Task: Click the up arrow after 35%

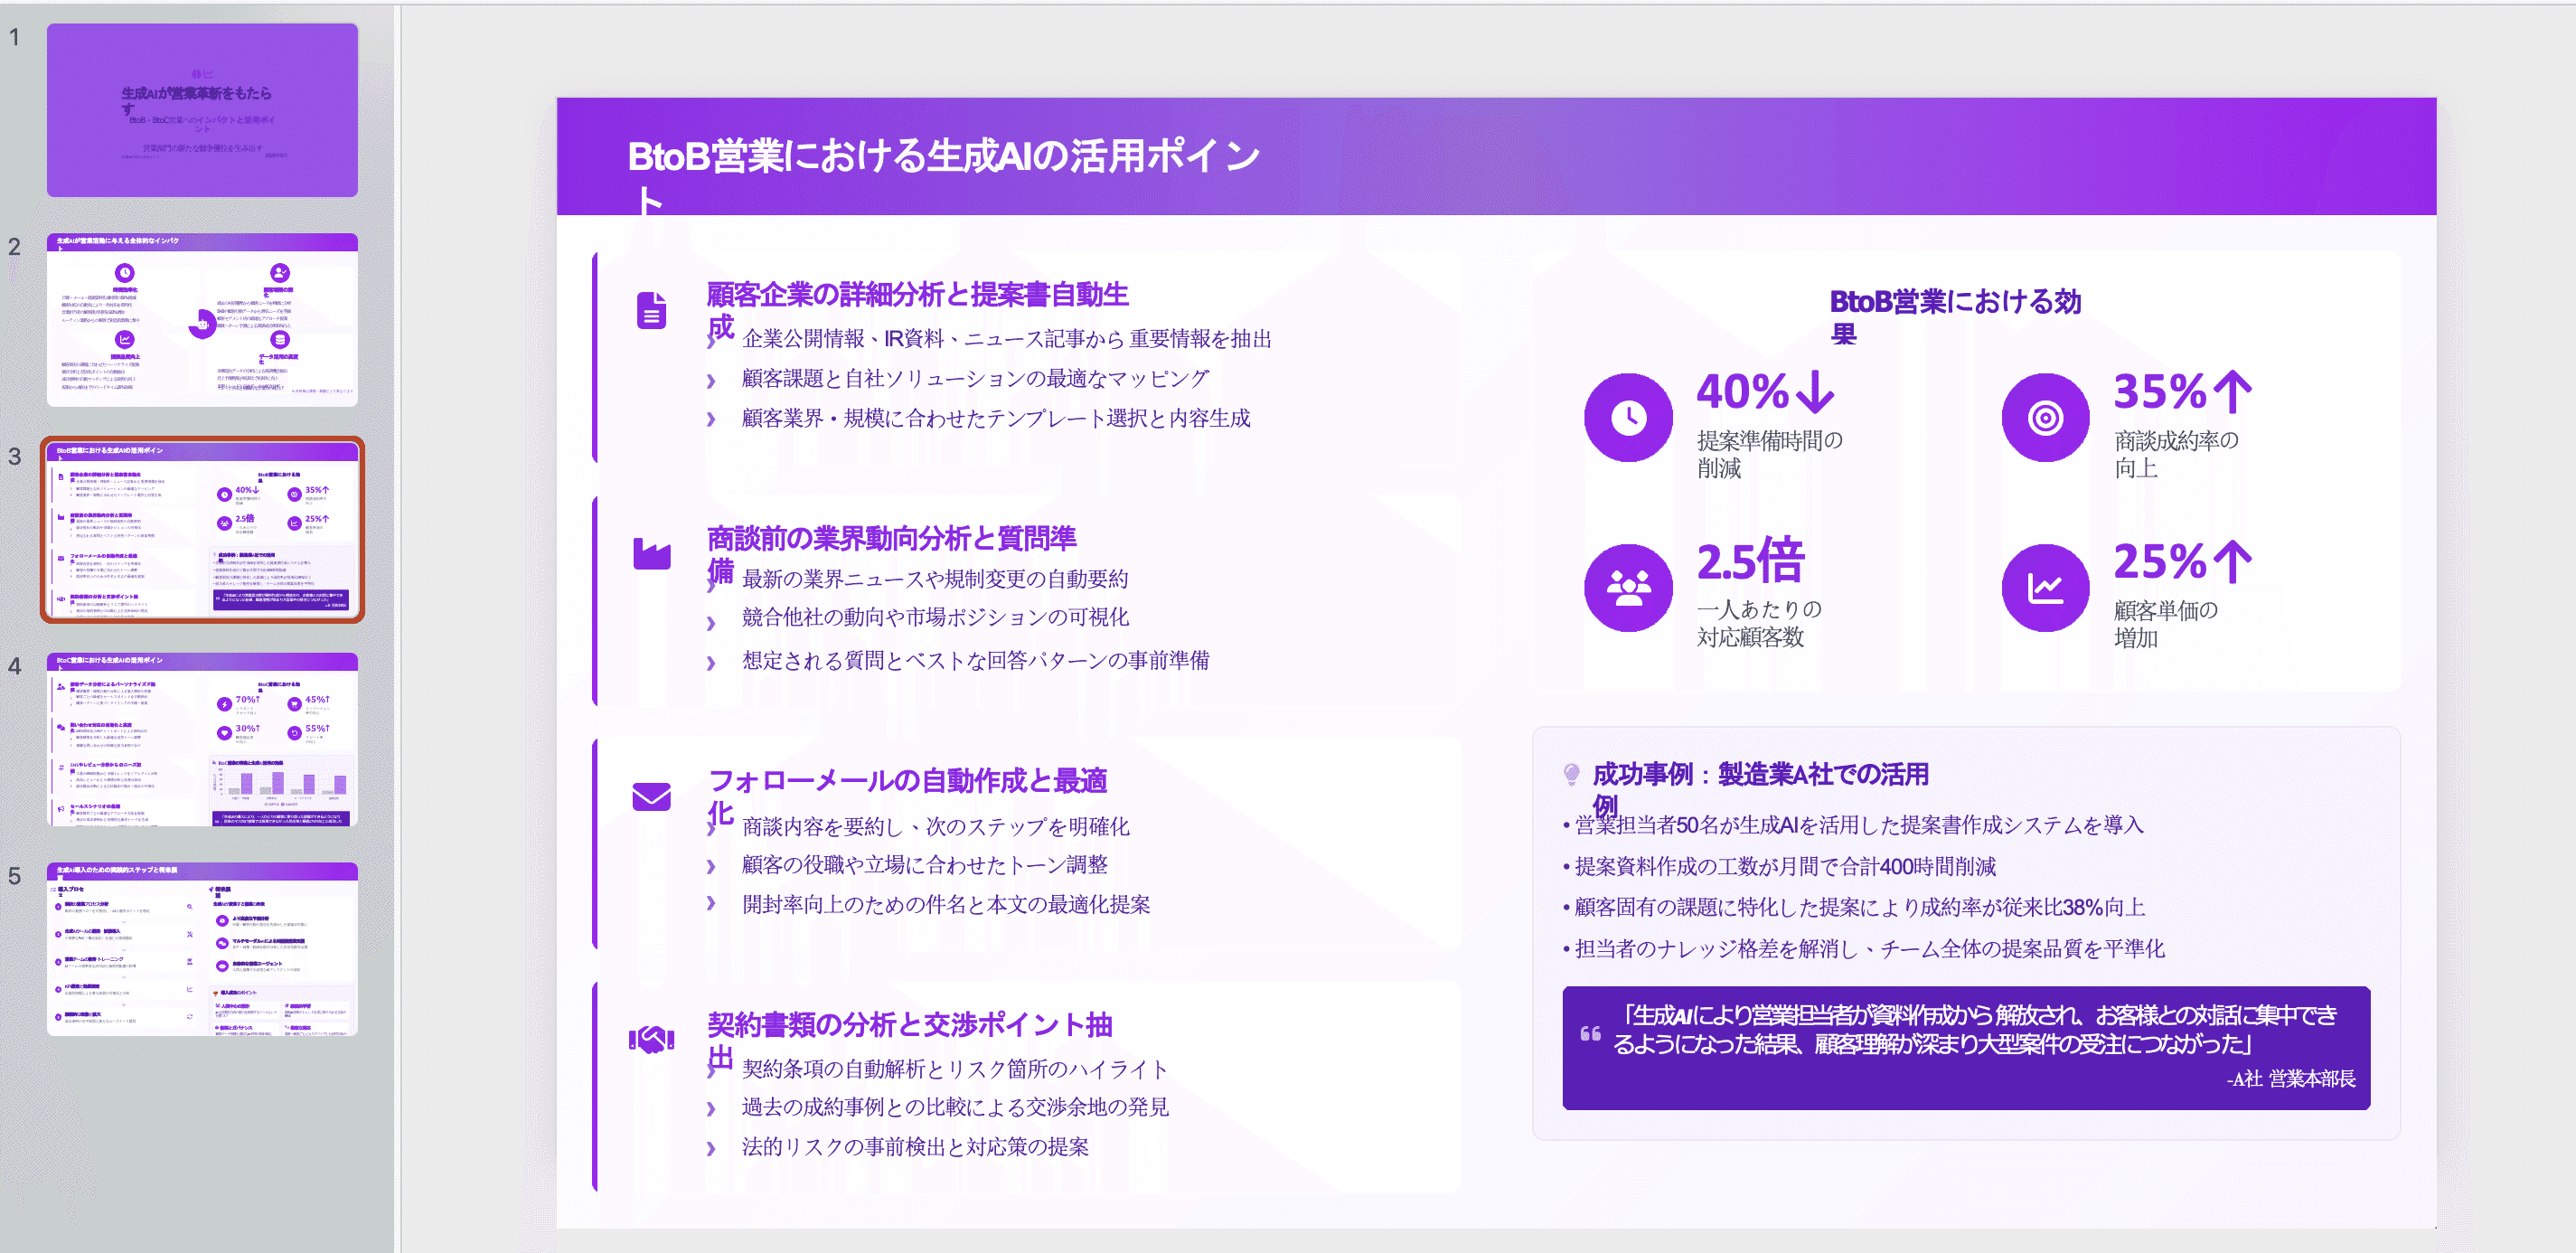Action: (x=2232, y=392)
